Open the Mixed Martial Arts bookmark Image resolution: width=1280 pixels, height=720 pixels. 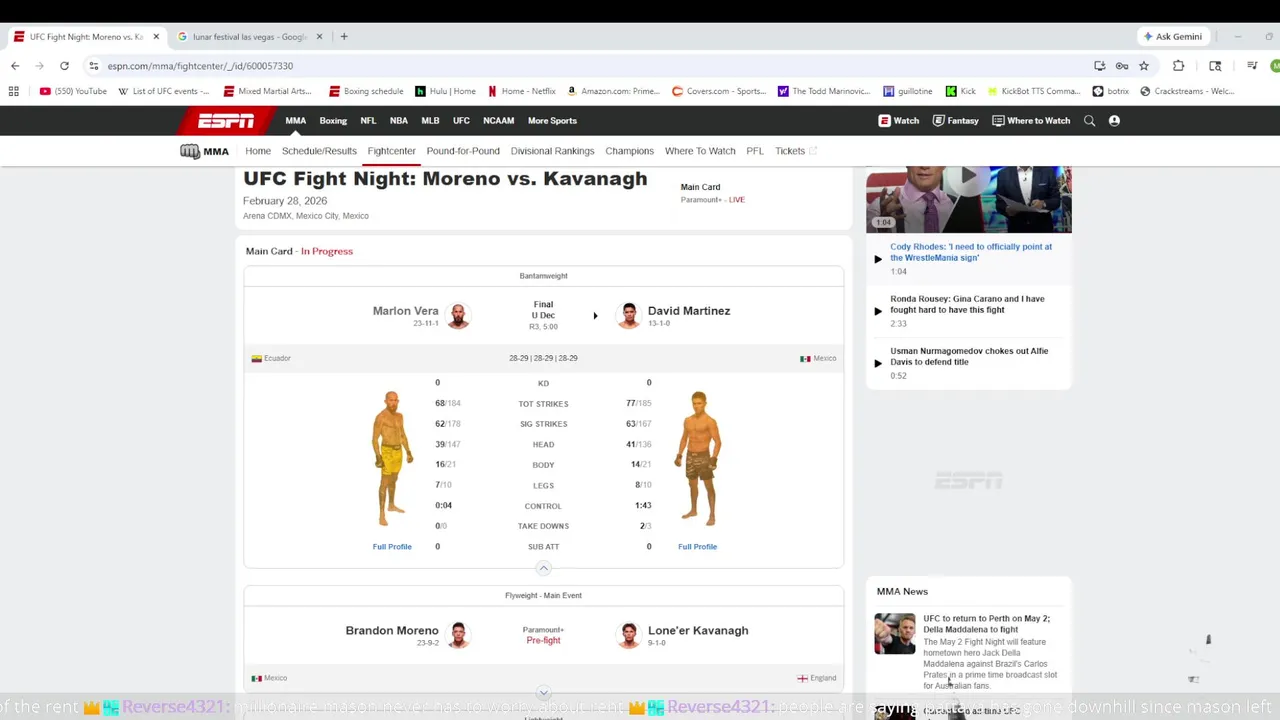click(x=268, y=91)
